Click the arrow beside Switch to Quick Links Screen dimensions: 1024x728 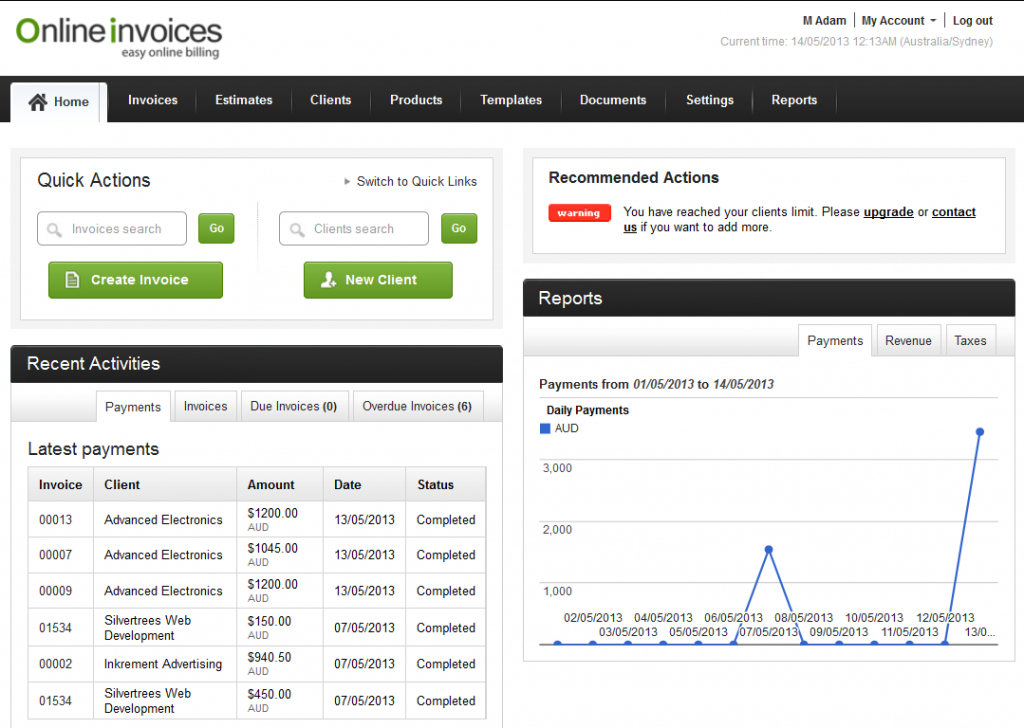pos(348,181)
